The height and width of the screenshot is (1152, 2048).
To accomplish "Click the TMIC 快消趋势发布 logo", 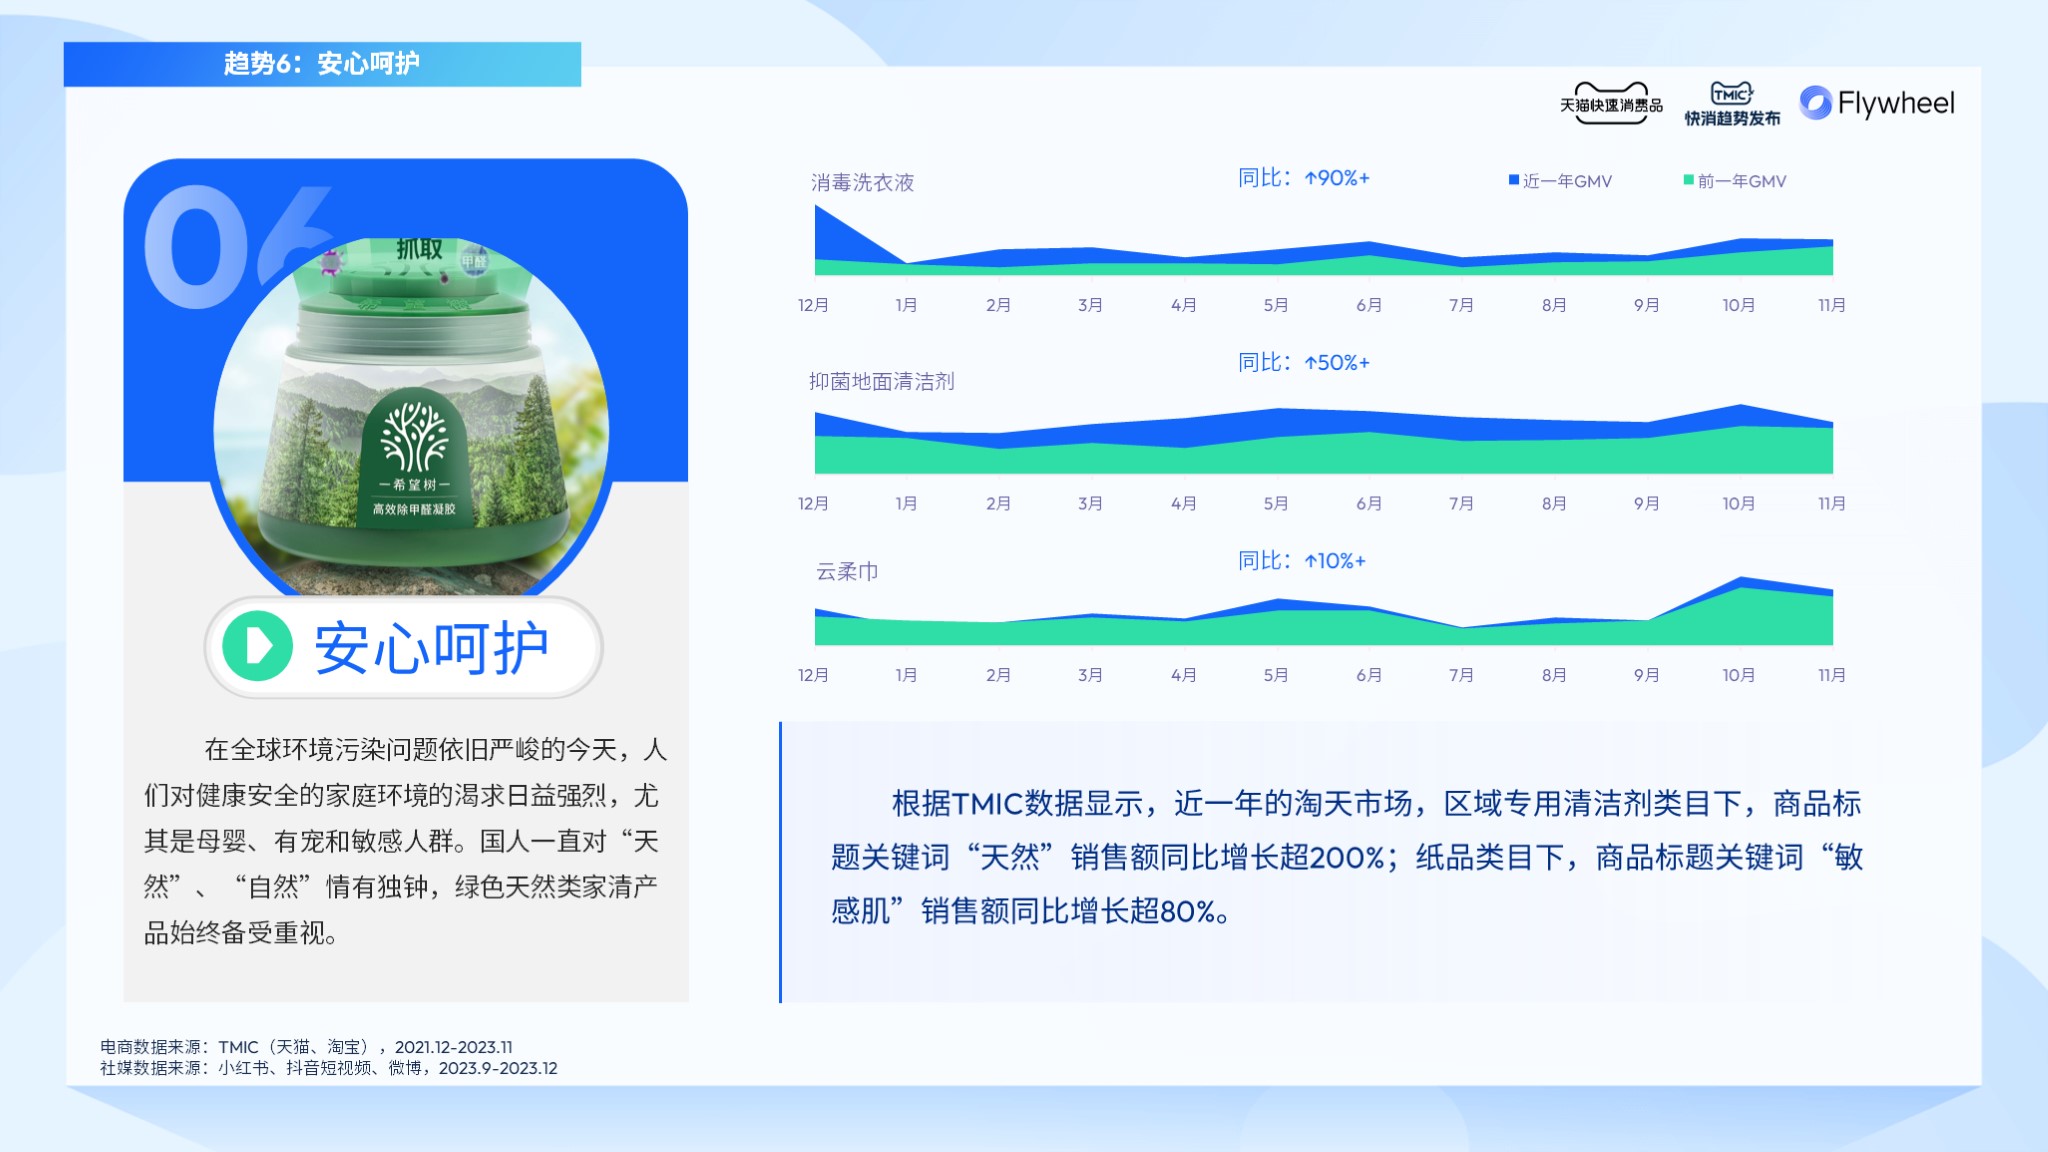I will (1732, 104).
